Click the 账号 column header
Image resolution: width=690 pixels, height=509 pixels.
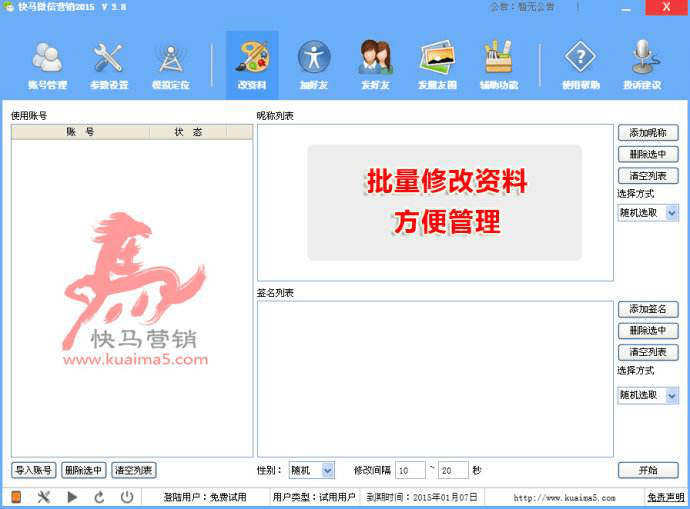point(81,132)
